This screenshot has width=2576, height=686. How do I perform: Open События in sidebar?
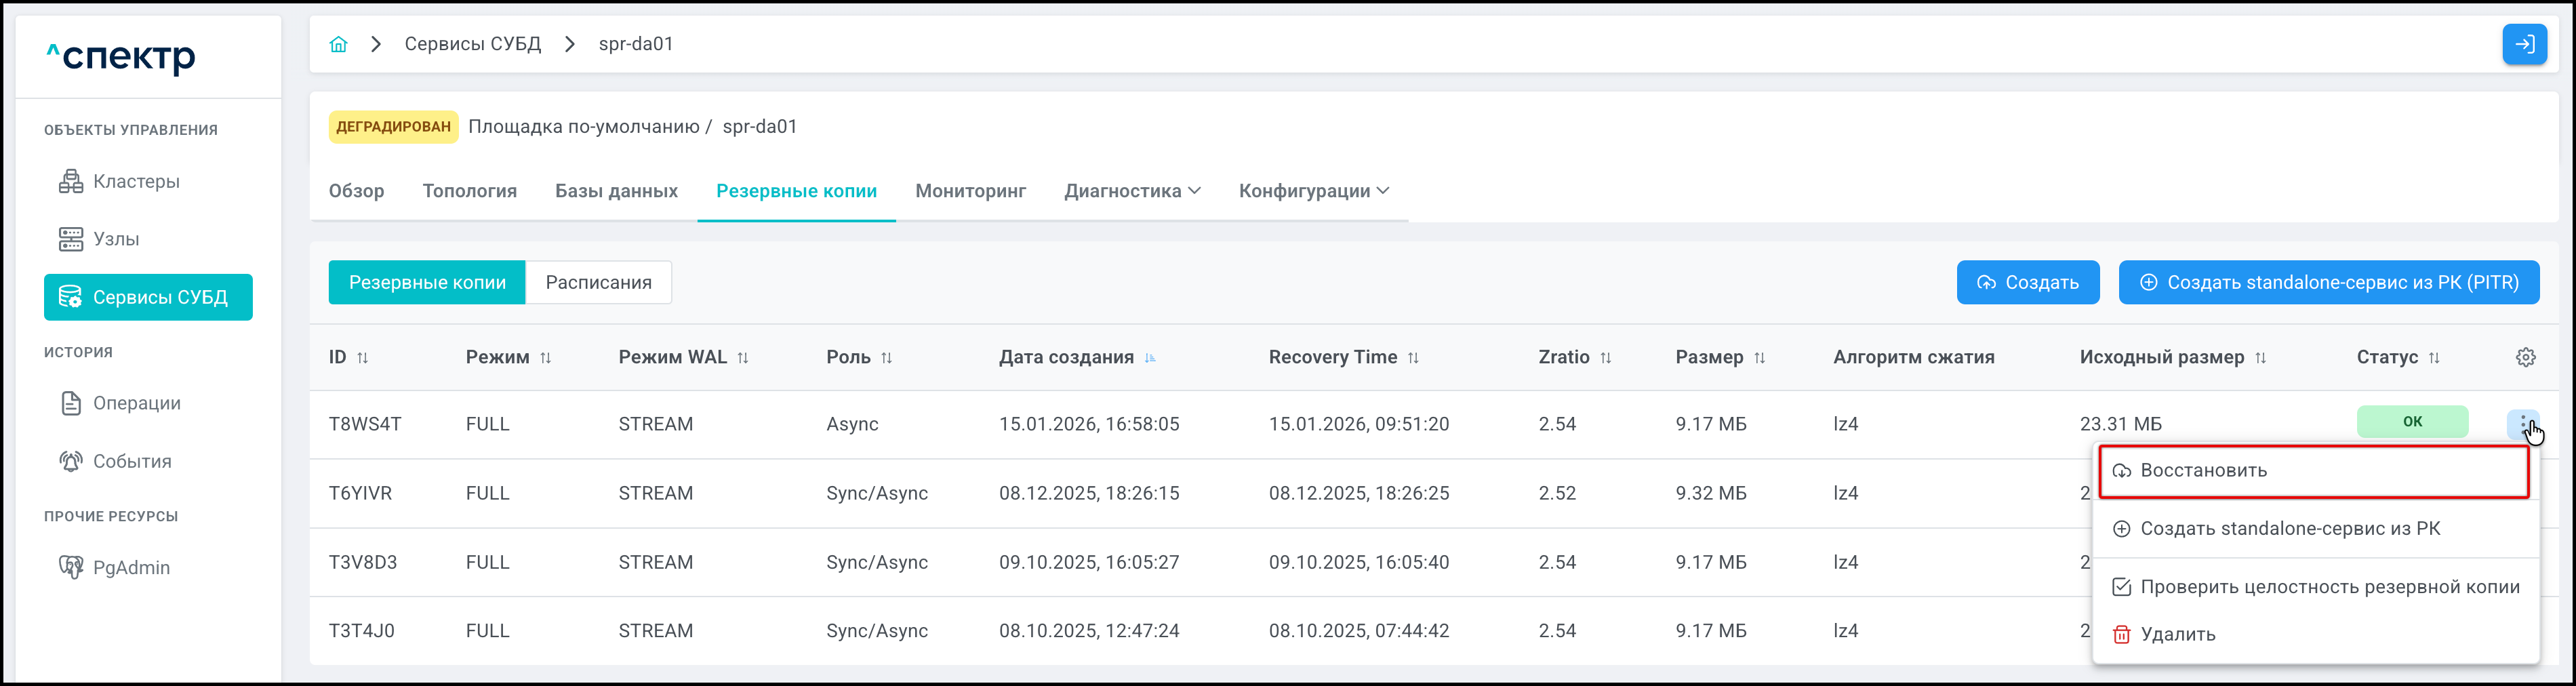[x=132, y=461]
